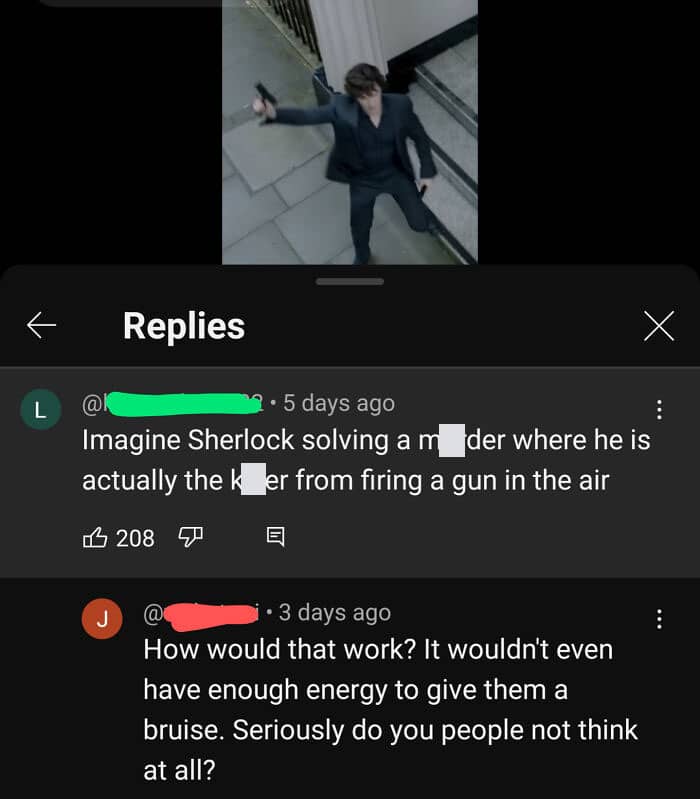Open the green-redacted commenter's username
This screenshot has width=700, height=799.
pyautogui.click(x=172, y=404)
